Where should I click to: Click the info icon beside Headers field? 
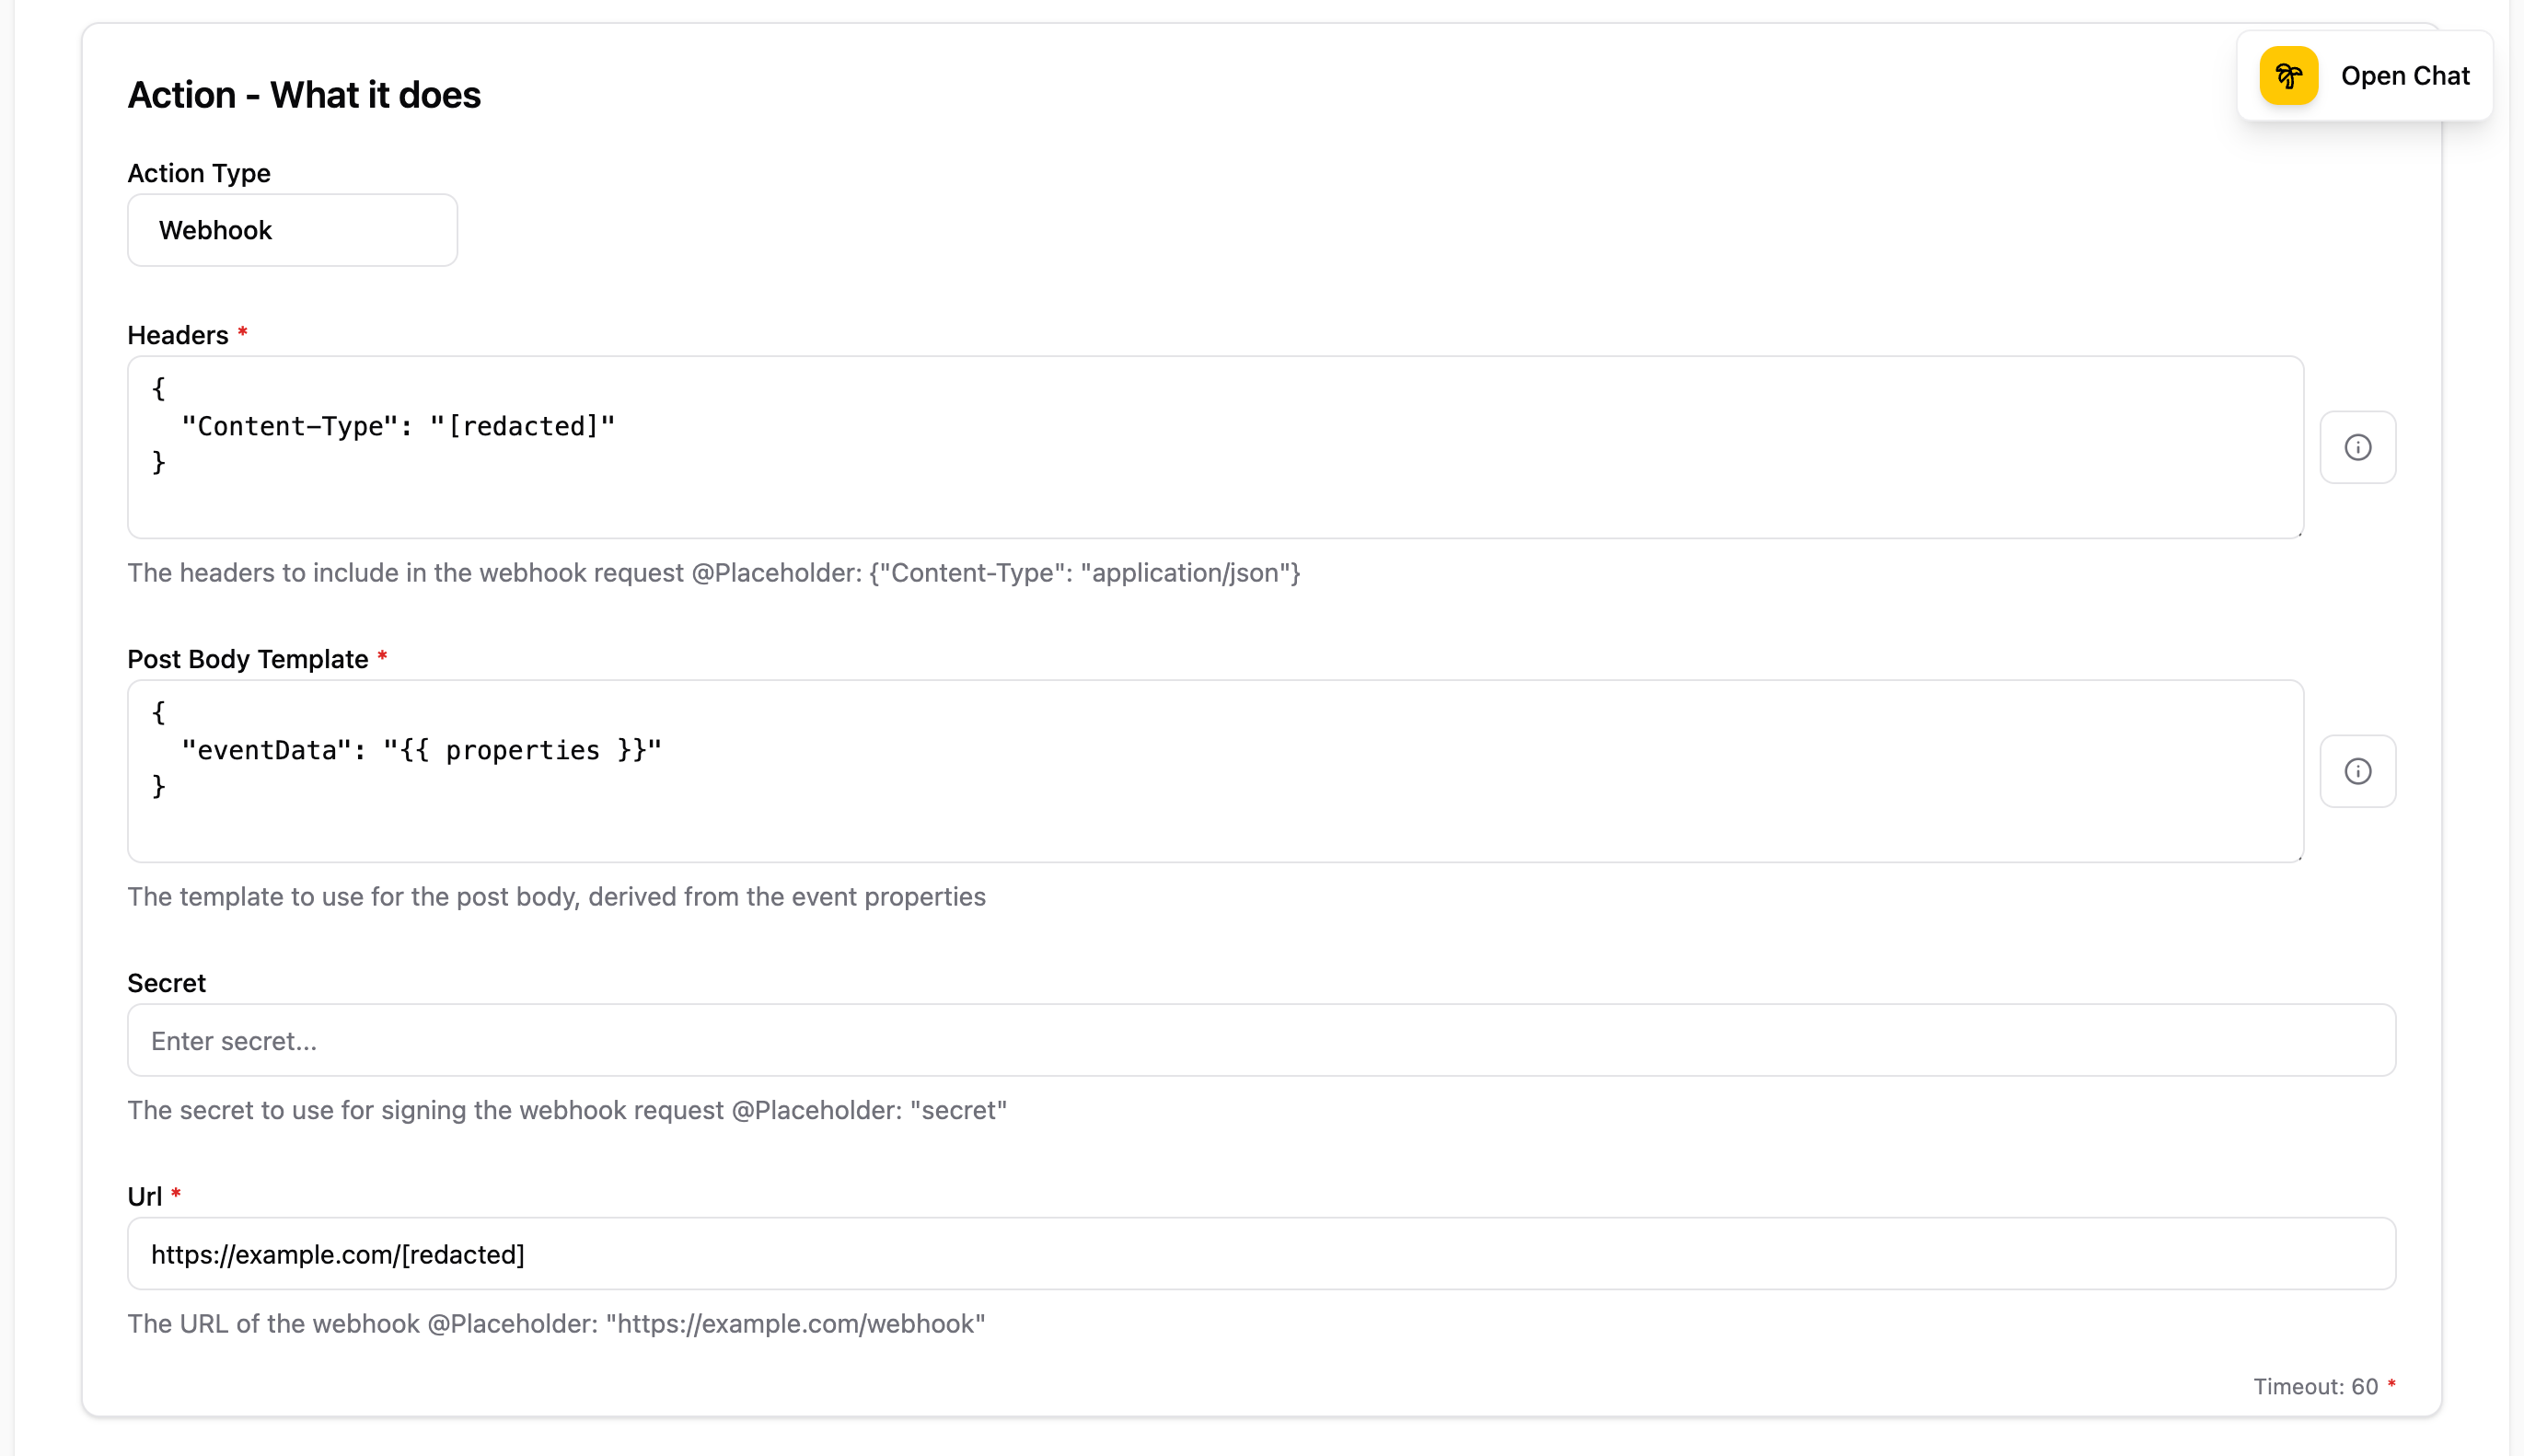(x=2358, y=447)
